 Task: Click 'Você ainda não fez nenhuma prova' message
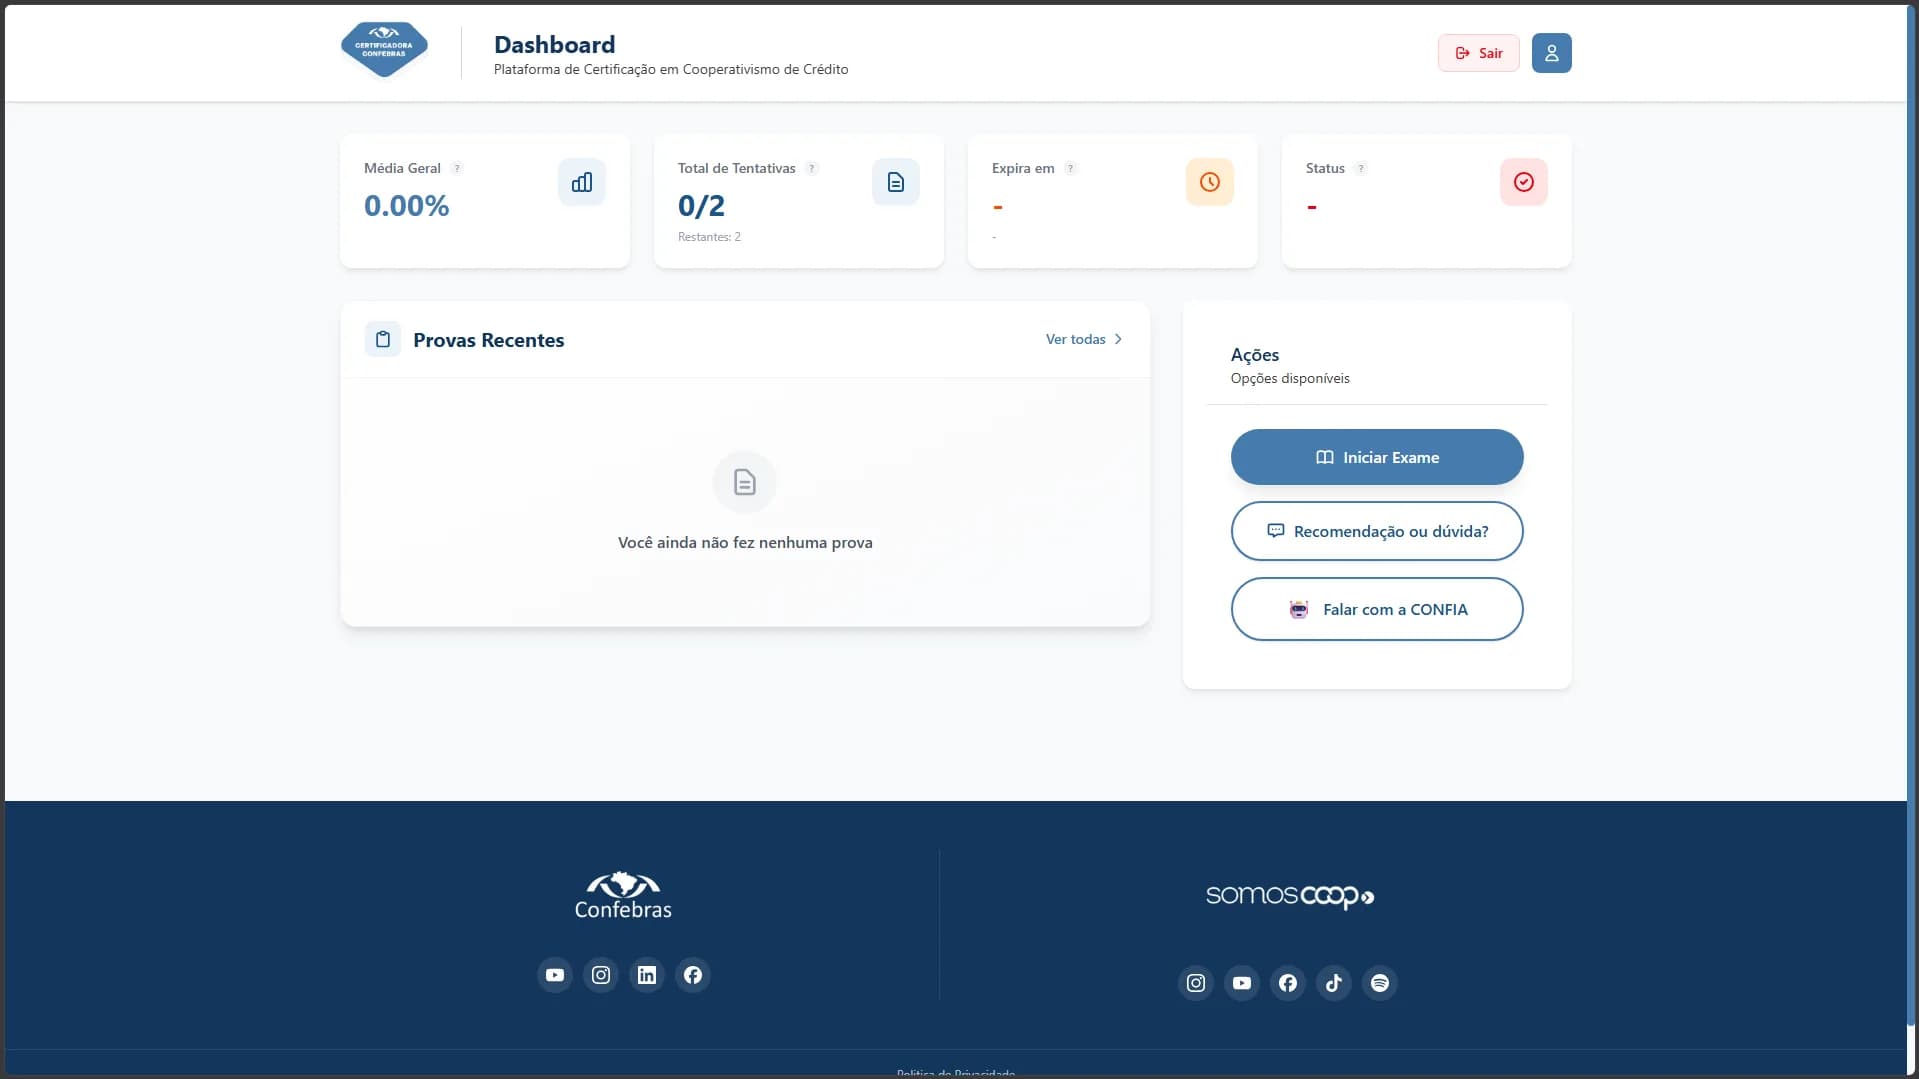click(745, 542)
